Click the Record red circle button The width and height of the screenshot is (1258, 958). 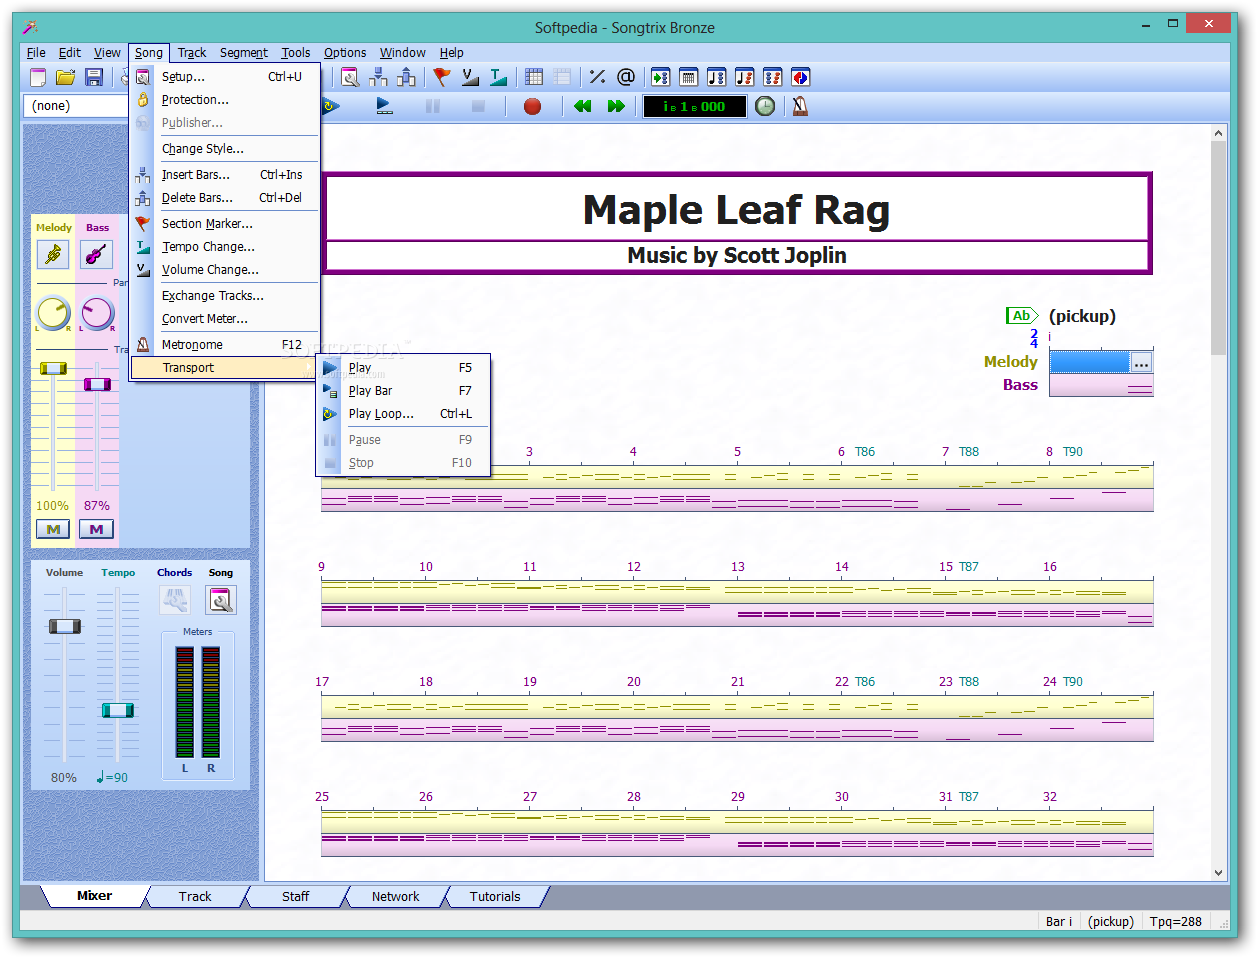pos(533,106)
